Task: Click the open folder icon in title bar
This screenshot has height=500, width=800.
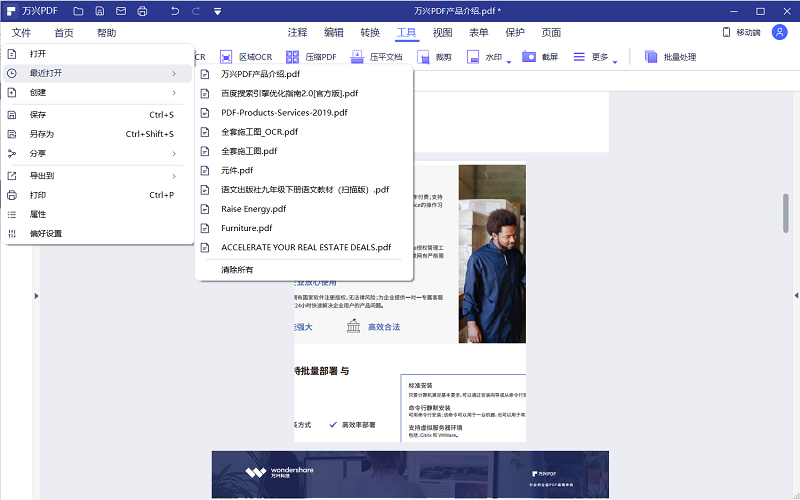Action: (x=78, y=11)
